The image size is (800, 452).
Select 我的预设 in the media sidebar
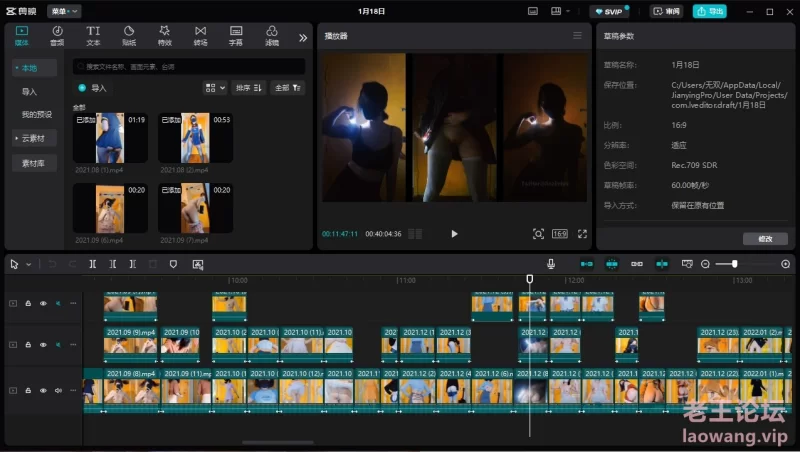(x=36, y=114)
